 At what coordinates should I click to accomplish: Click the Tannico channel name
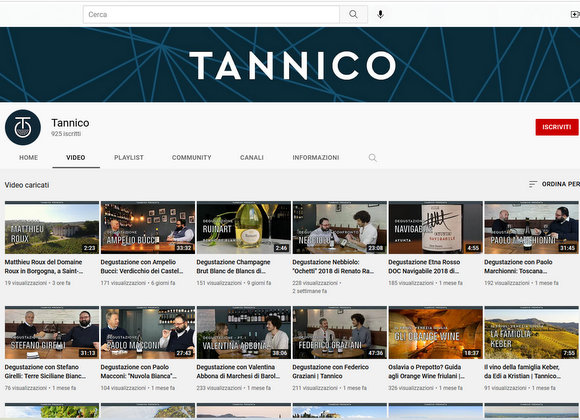coord(70,123)
